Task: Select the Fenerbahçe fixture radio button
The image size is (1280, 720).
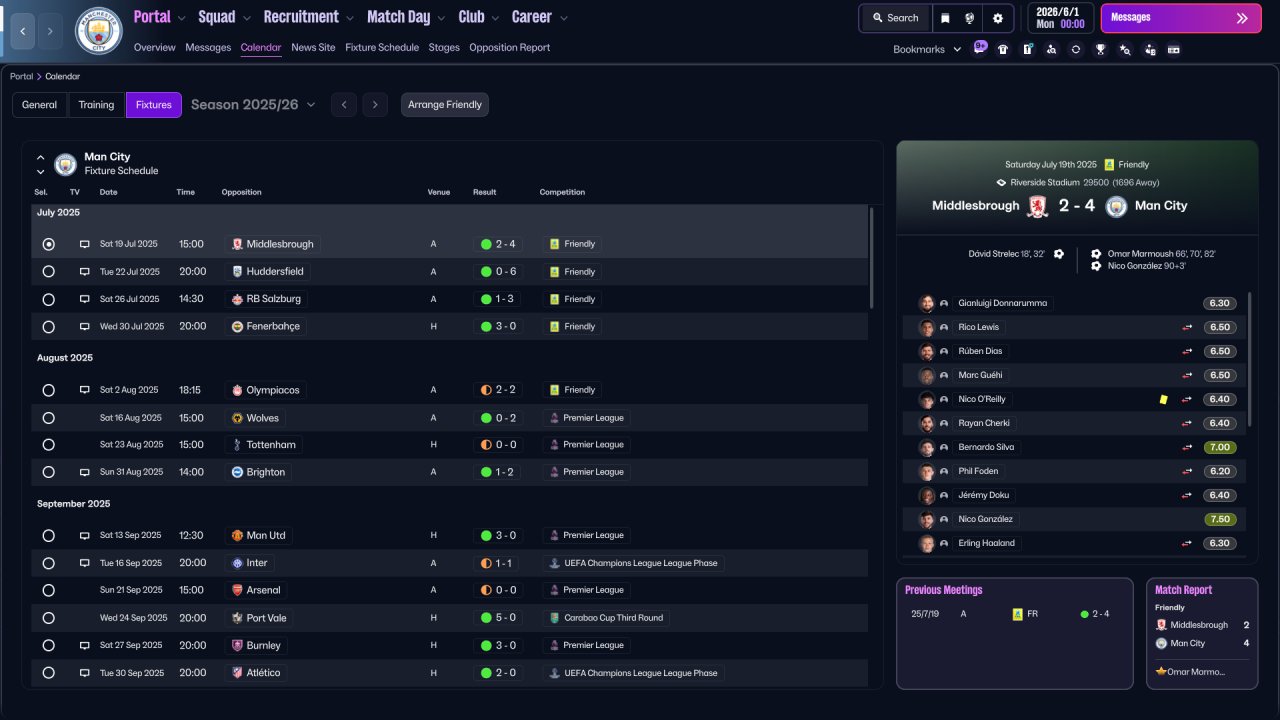Action: tap(48, 326)
